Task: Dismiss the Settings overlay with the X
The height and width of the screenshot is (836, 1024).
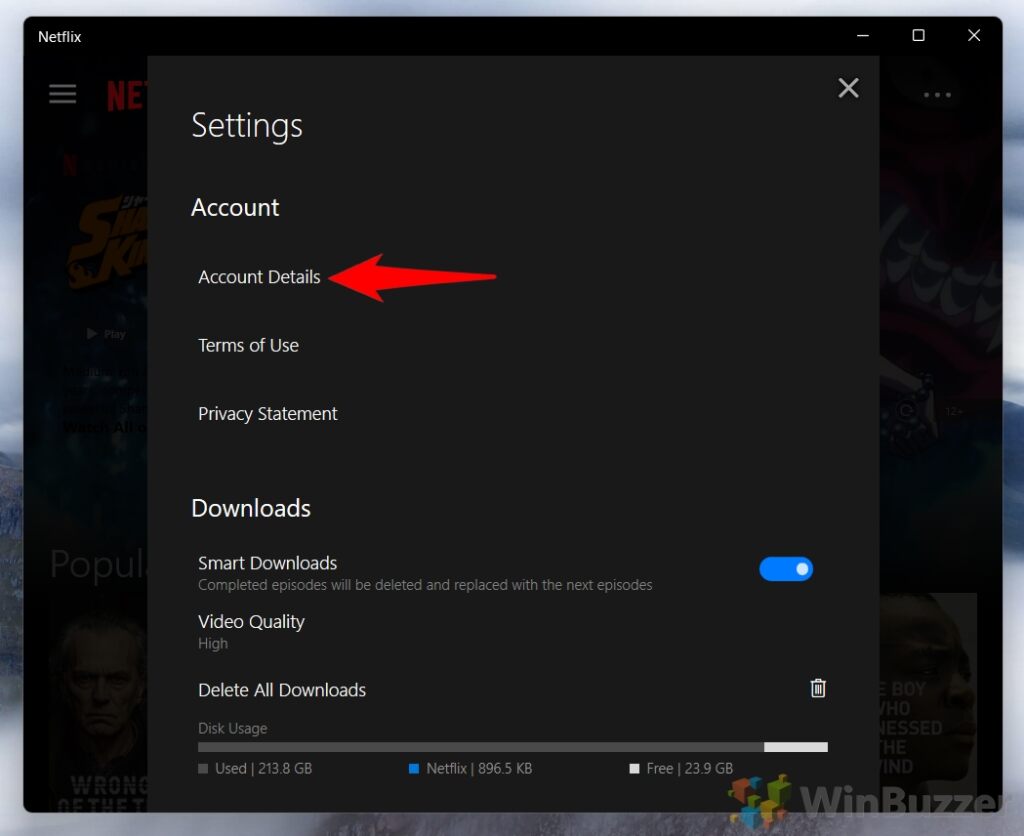Action: (848, 88)
